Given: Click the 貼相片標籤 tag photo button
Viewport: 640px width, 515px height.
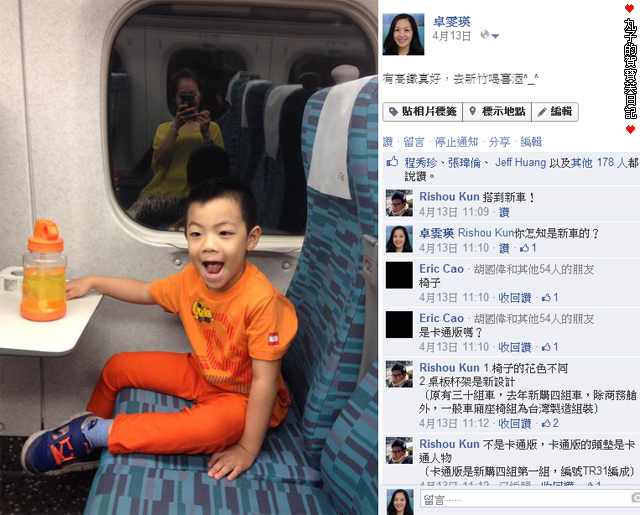Looking at the screenshot, I should 422,111.
